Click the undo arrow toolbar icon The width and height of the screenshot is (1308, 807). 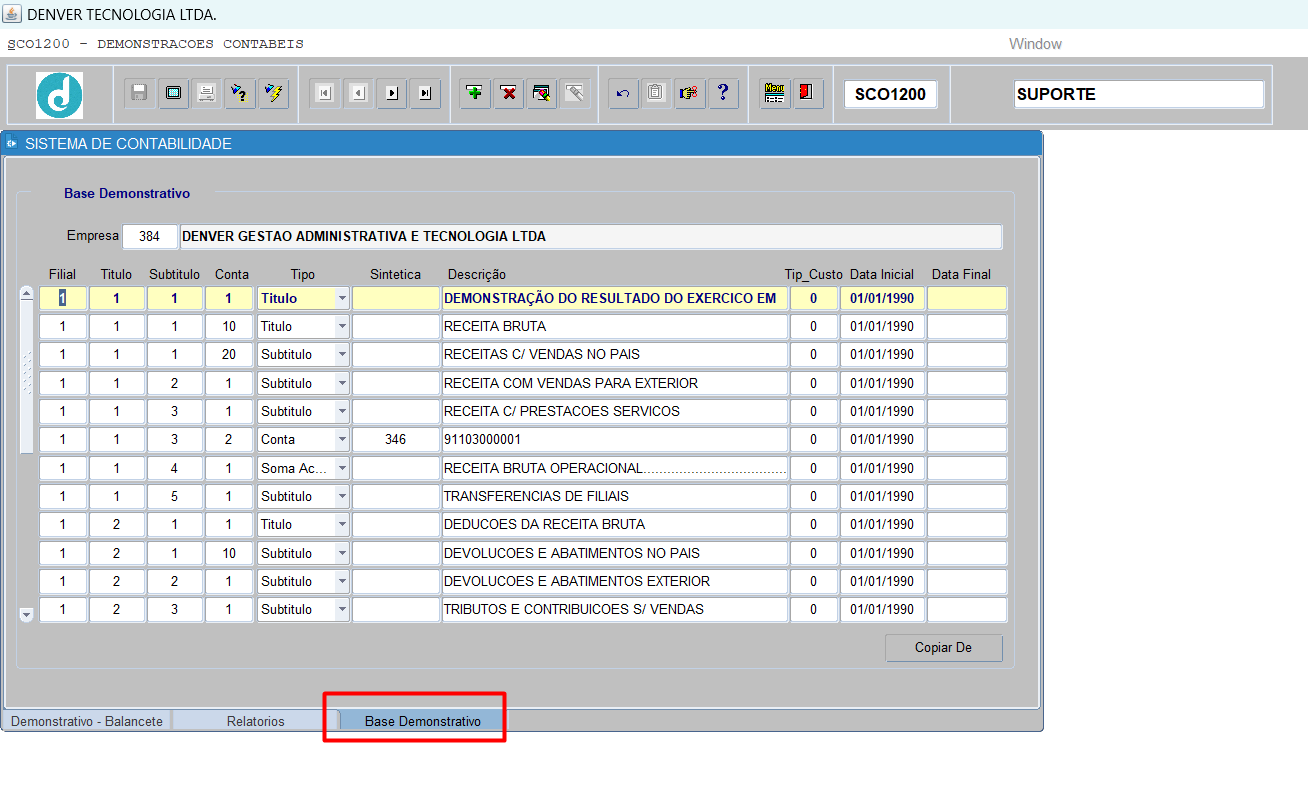point(623,93)
